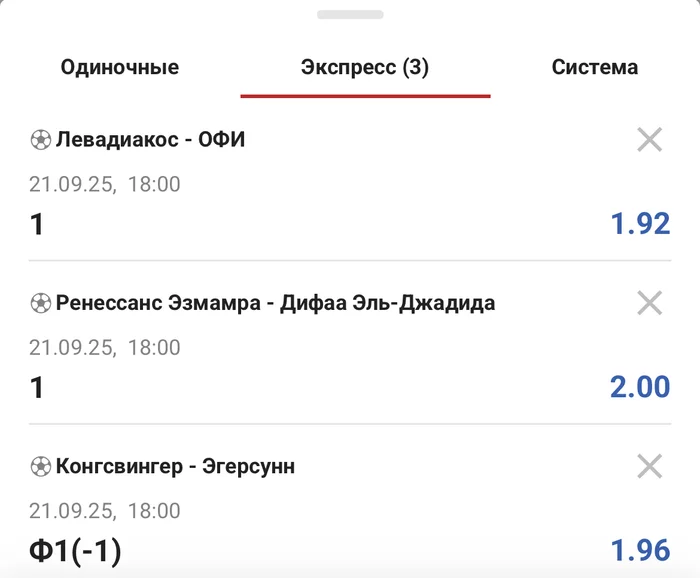The height and width of the screenshot is (578, 700).
Task: Remove Ренессанс Эзмамра bet with X
Action: (x=650, y=303)
